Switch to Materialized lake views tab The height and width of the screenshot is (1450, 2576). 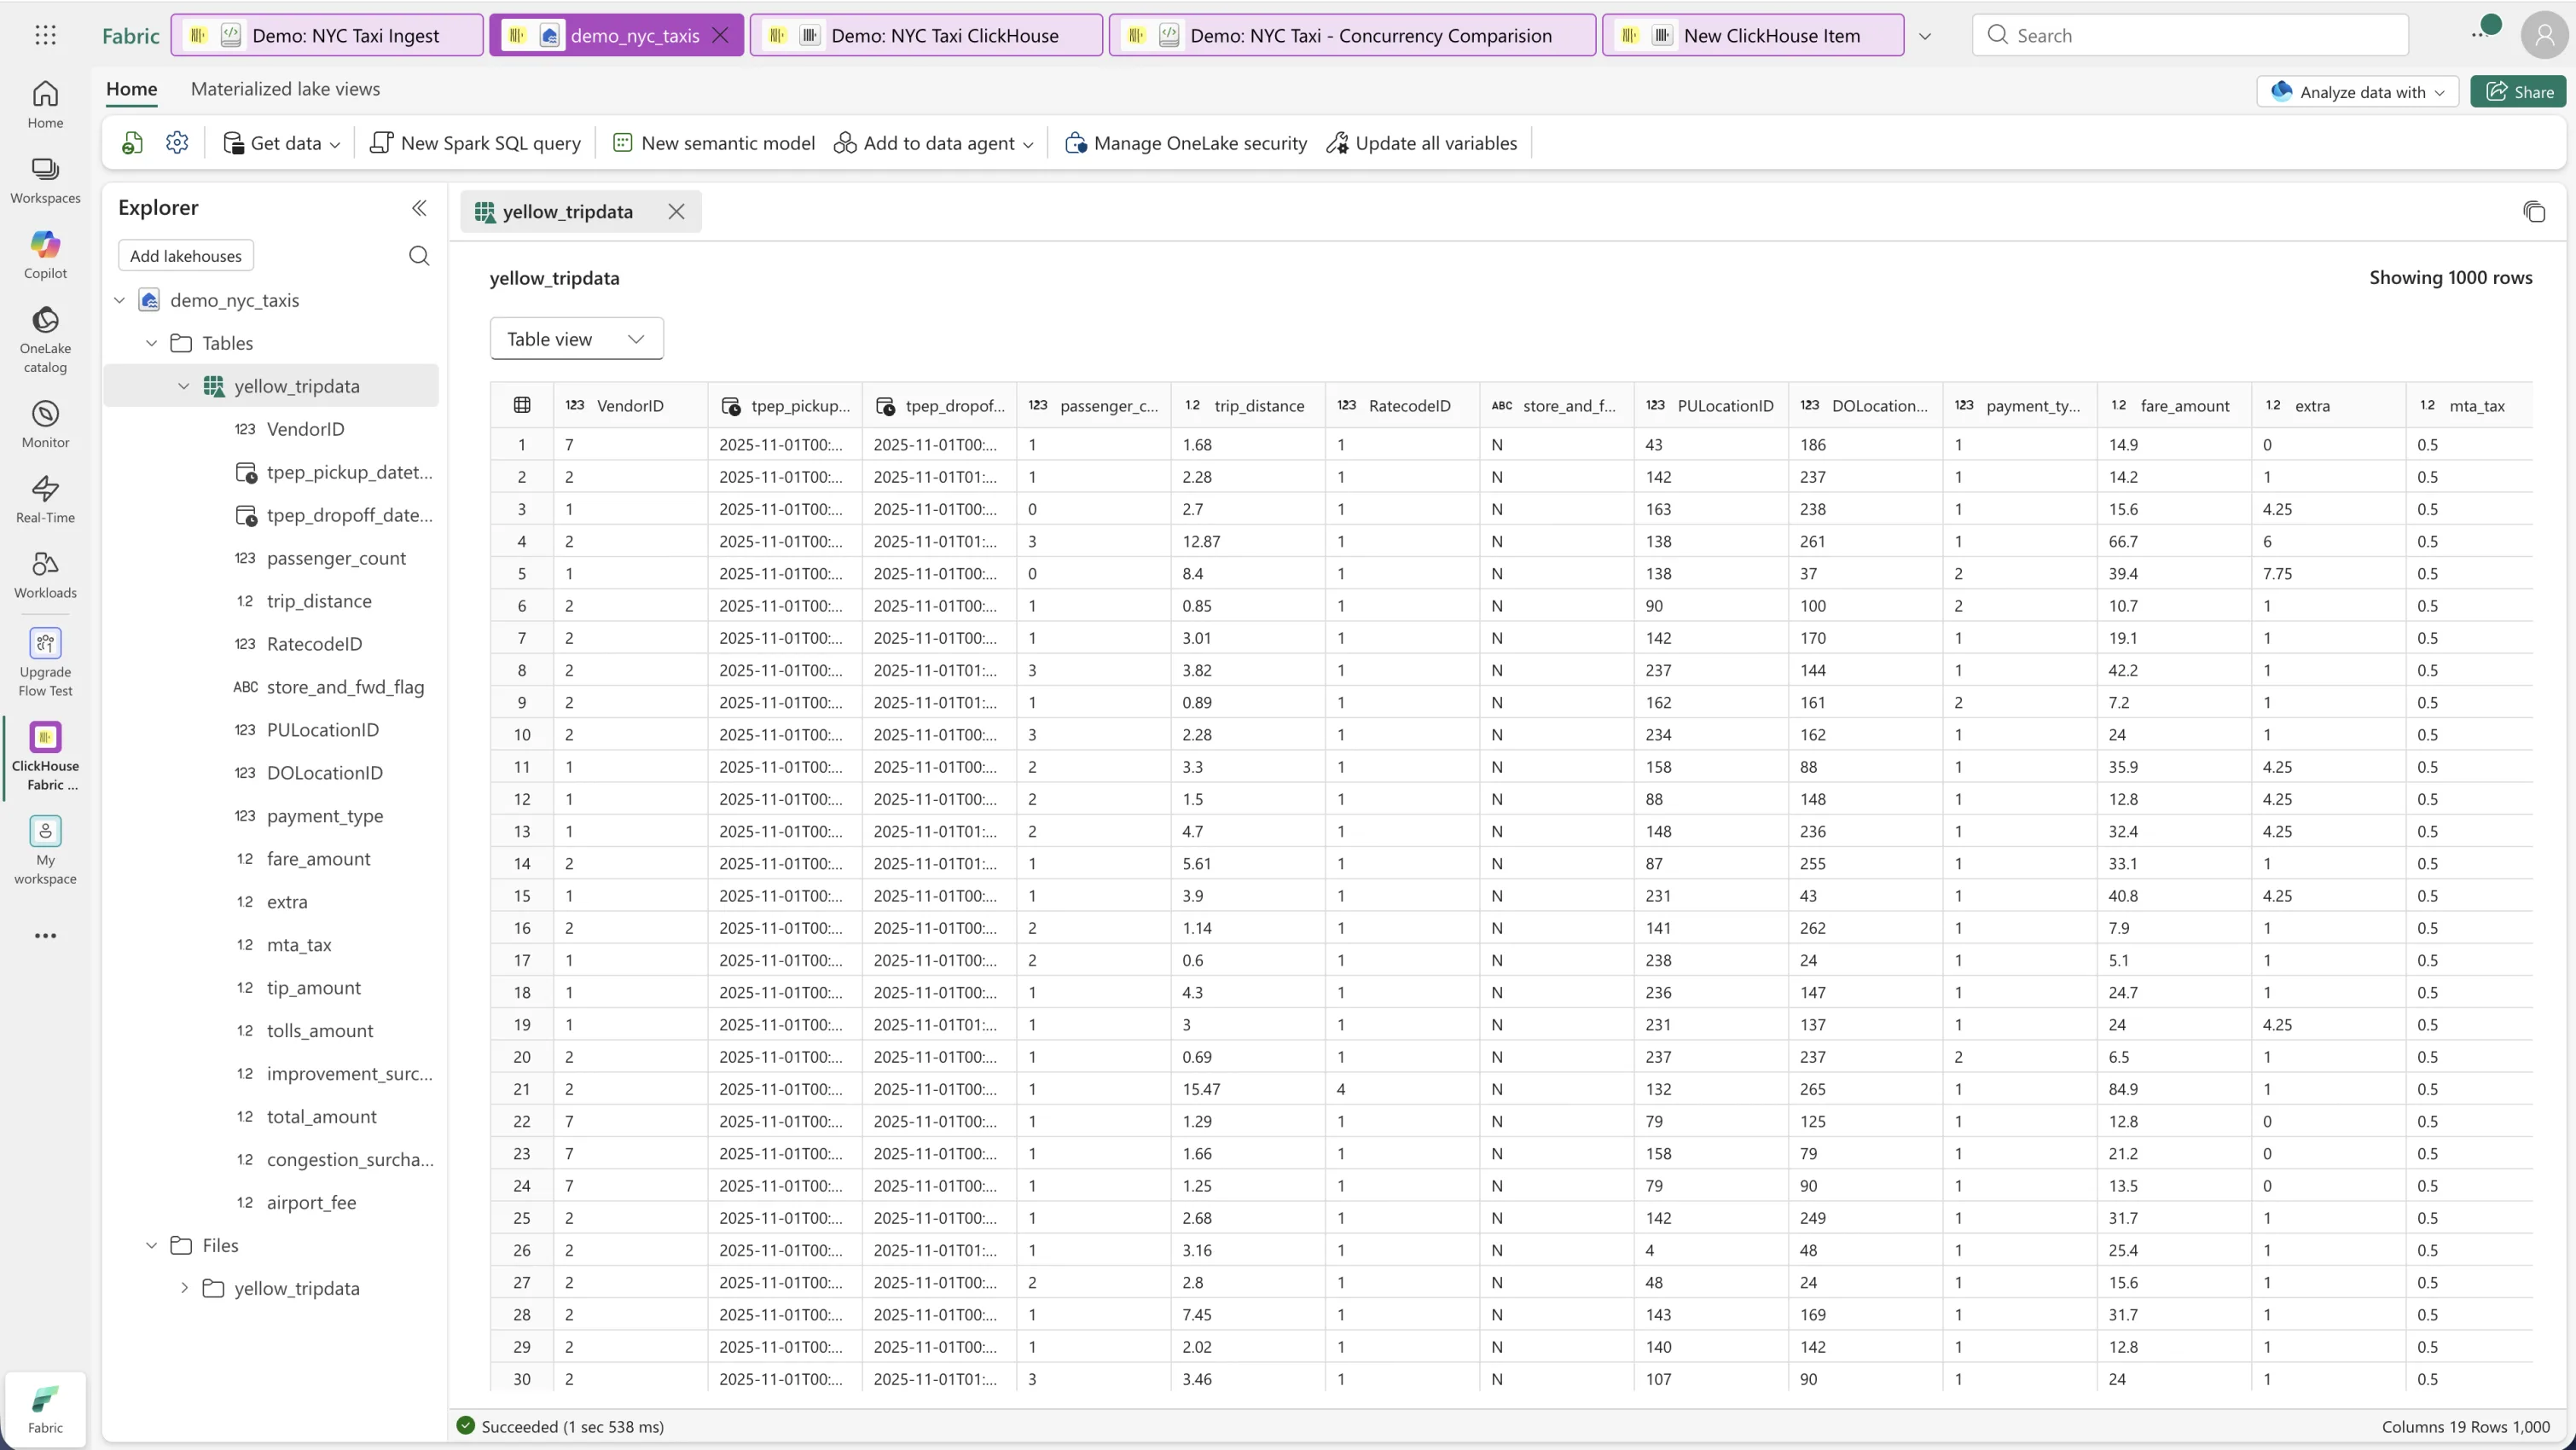[x=285, y=89]
